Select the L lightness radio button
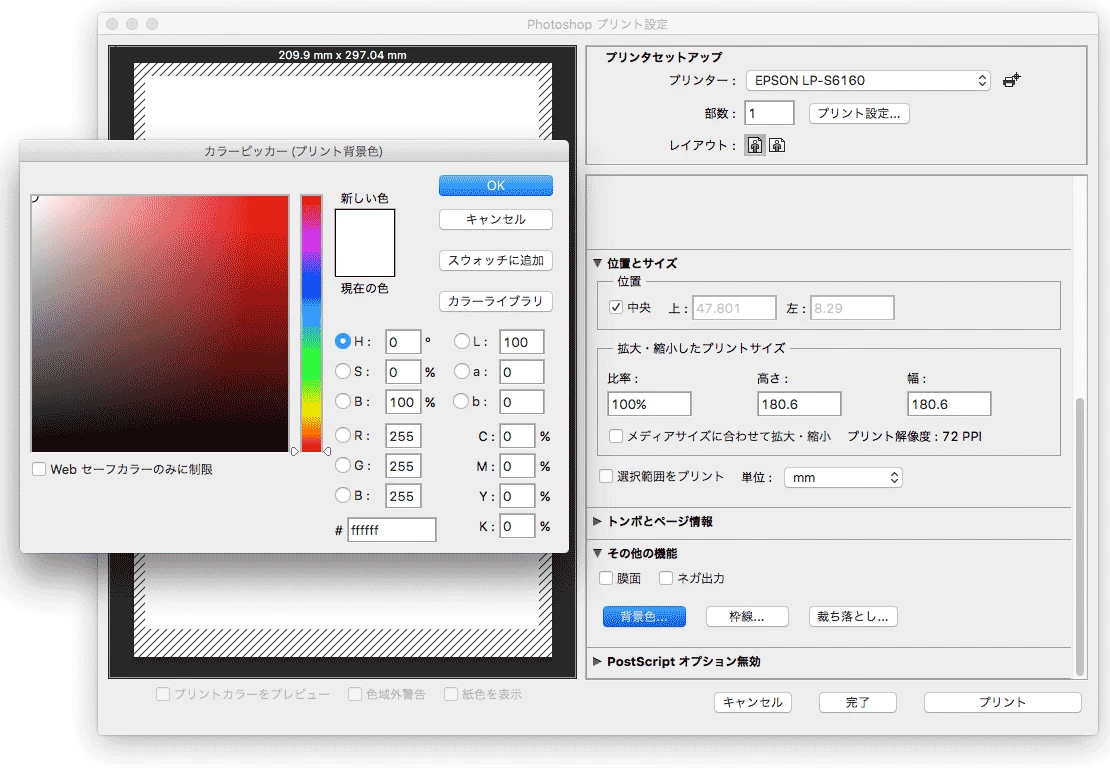The image size is (1110, 771). coord(462,341)
